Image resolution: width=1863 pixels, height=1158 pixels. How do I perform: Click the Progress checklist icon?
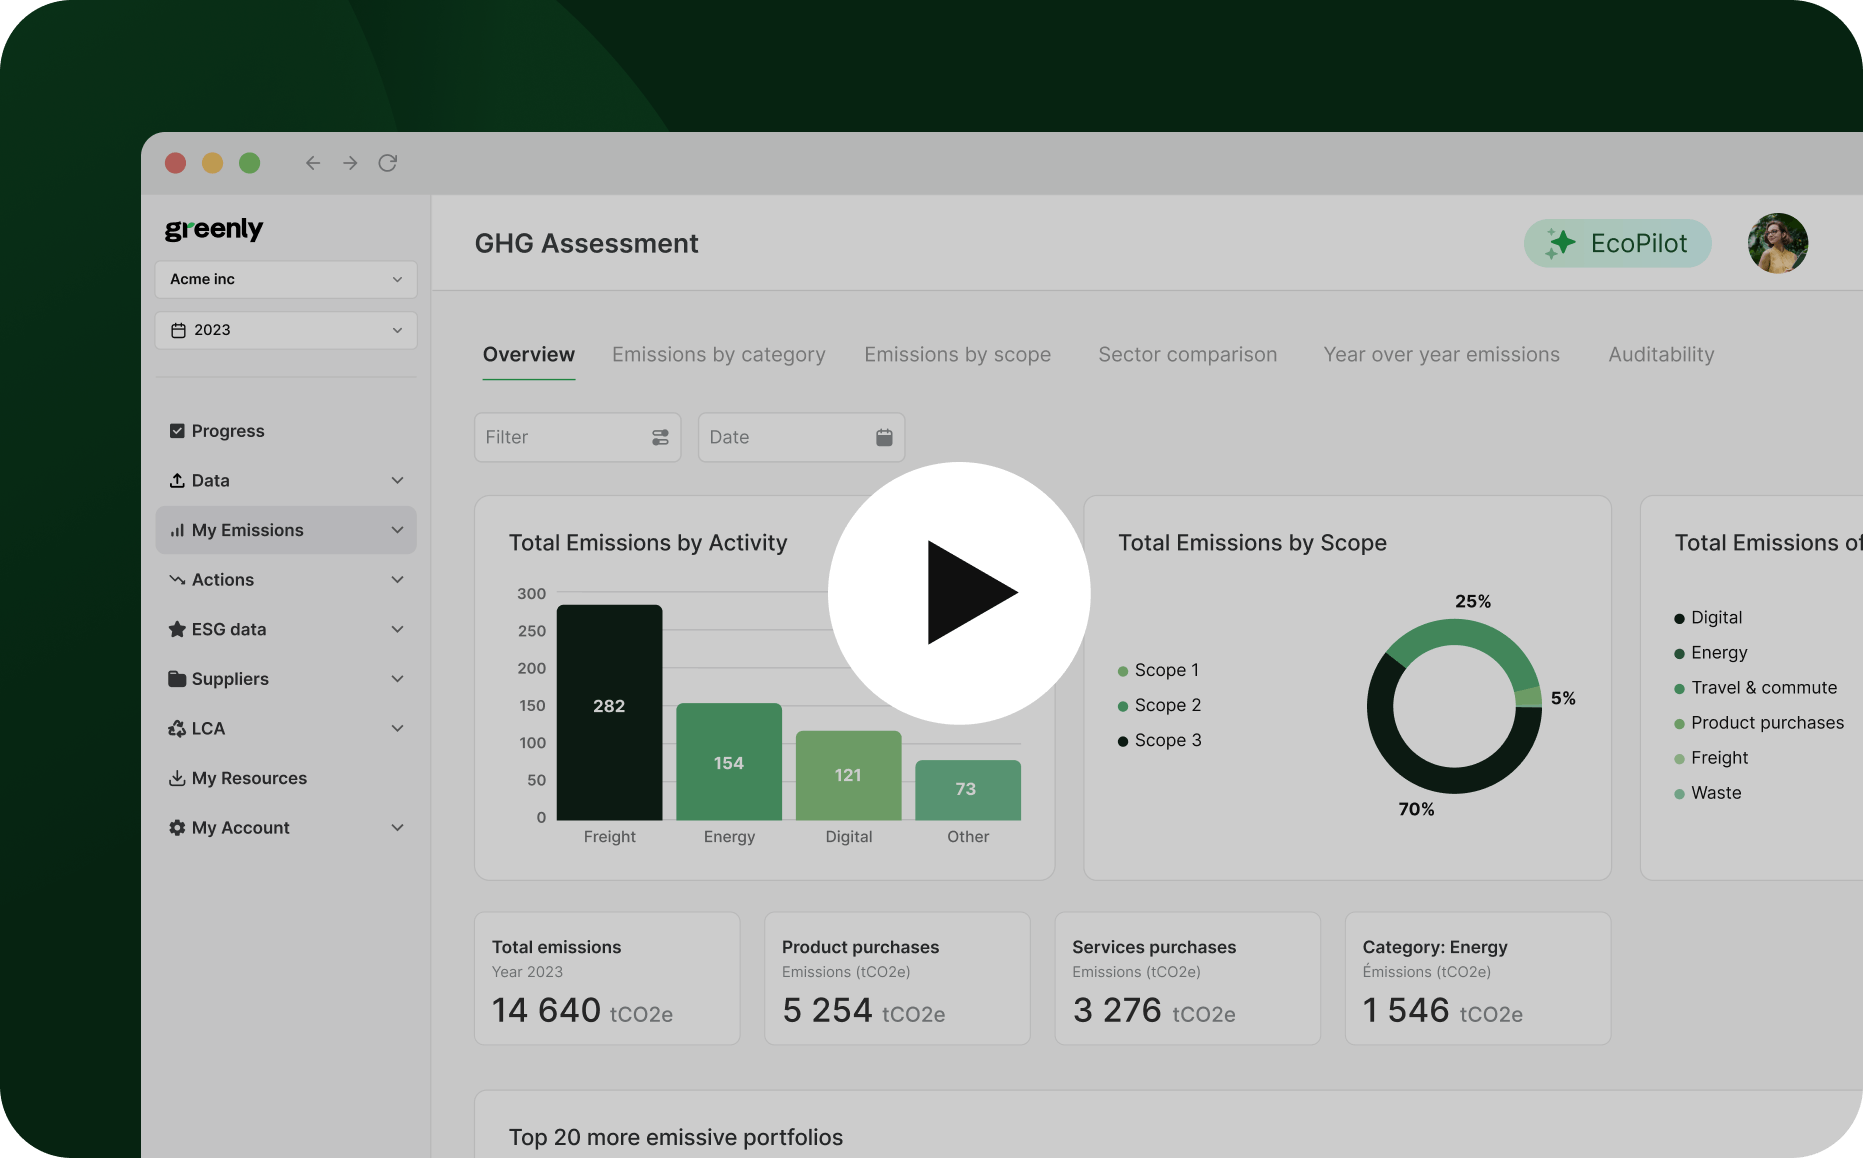[177, 431]
